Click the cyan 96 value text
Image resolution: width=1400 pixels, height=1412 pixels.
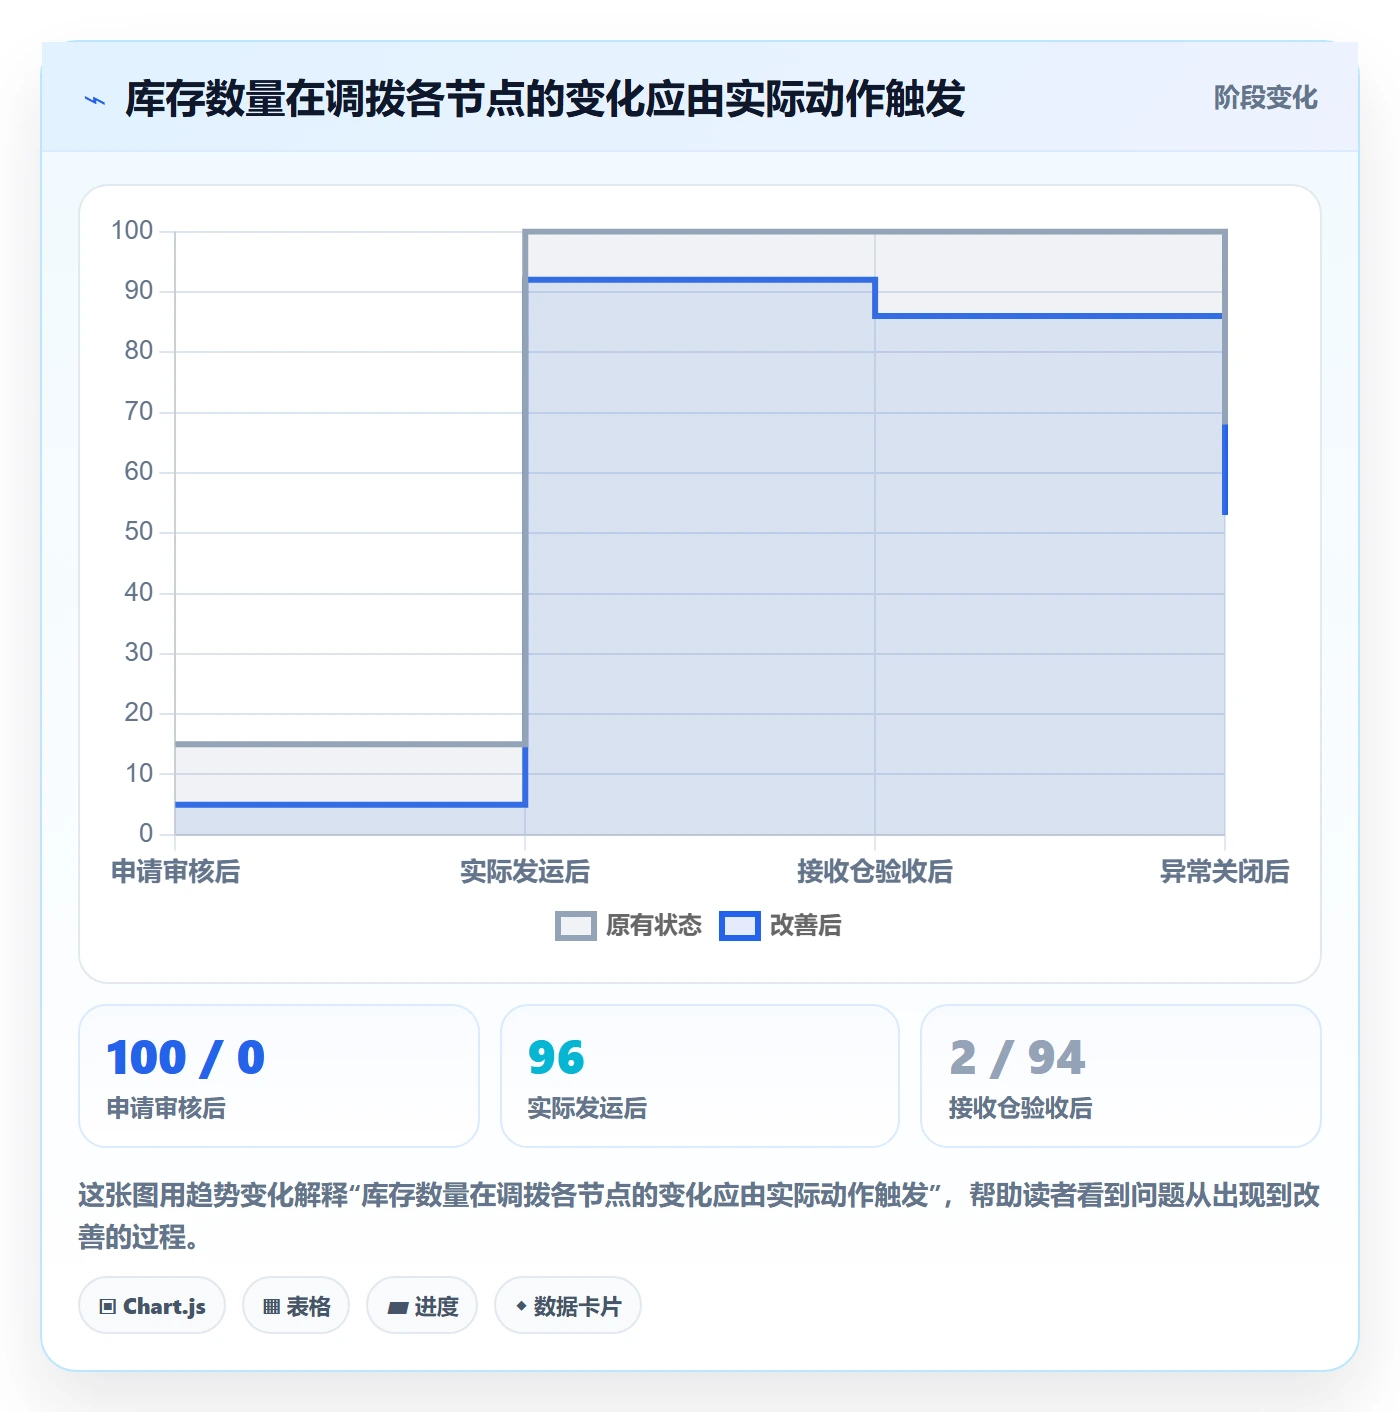pos(556,1058)
